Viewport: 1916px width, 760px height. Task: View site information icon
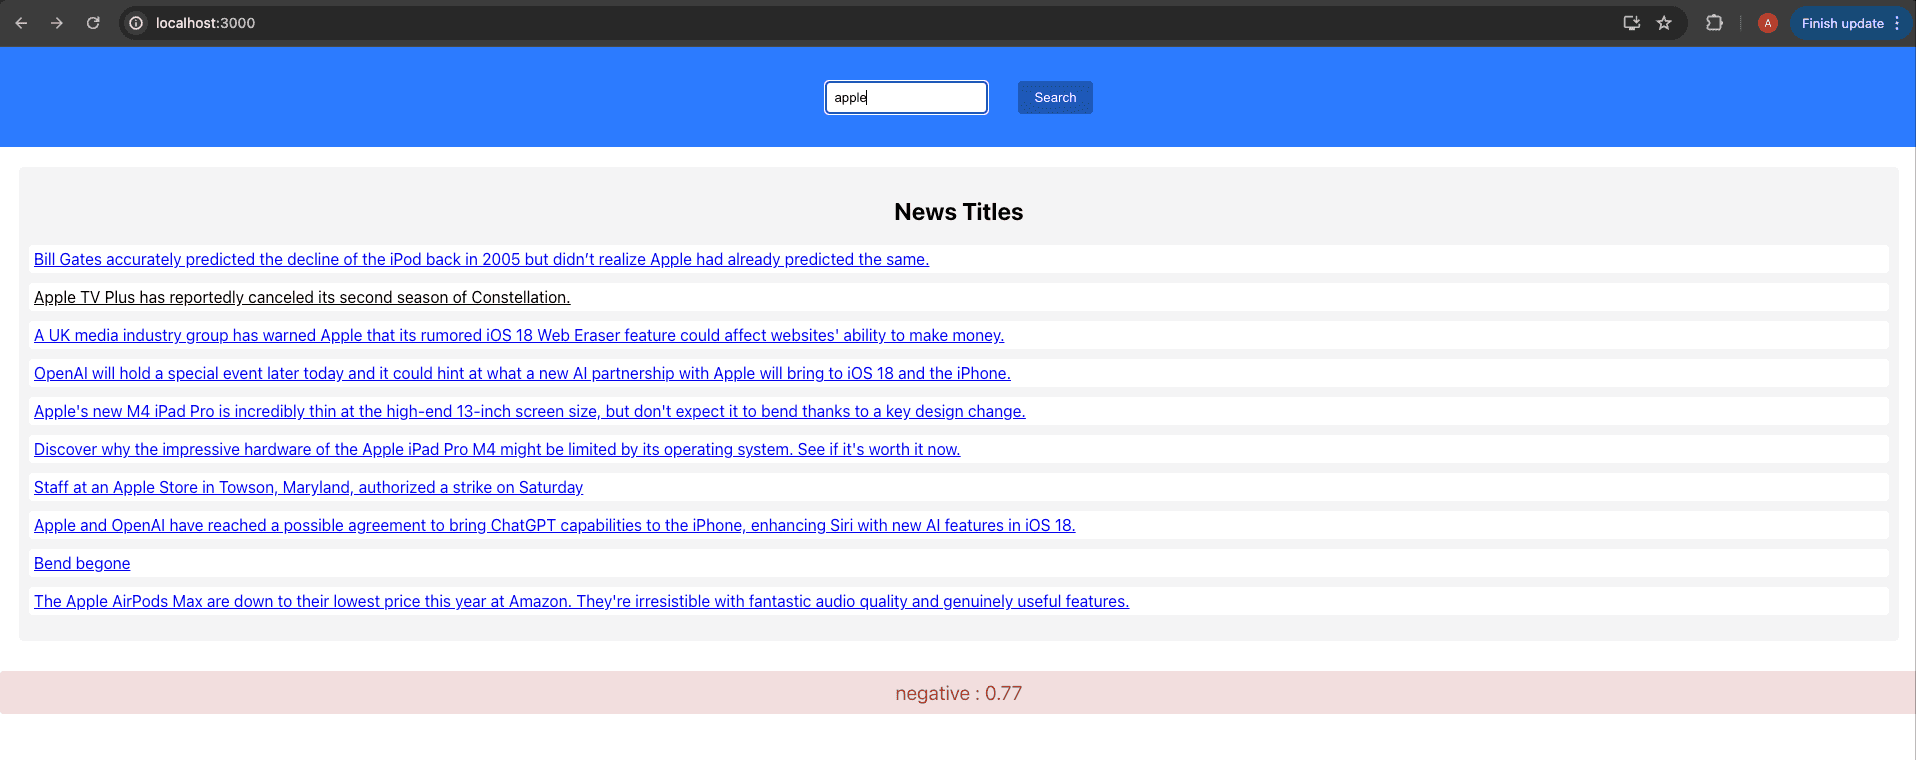click(136, 23)
